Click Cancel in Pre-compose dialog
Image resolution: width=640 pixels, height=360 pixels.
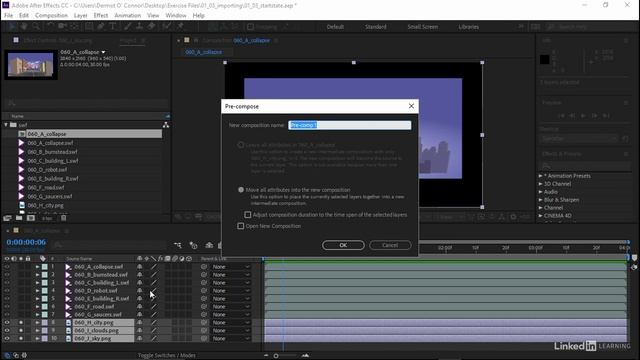[x=390, y=245]
